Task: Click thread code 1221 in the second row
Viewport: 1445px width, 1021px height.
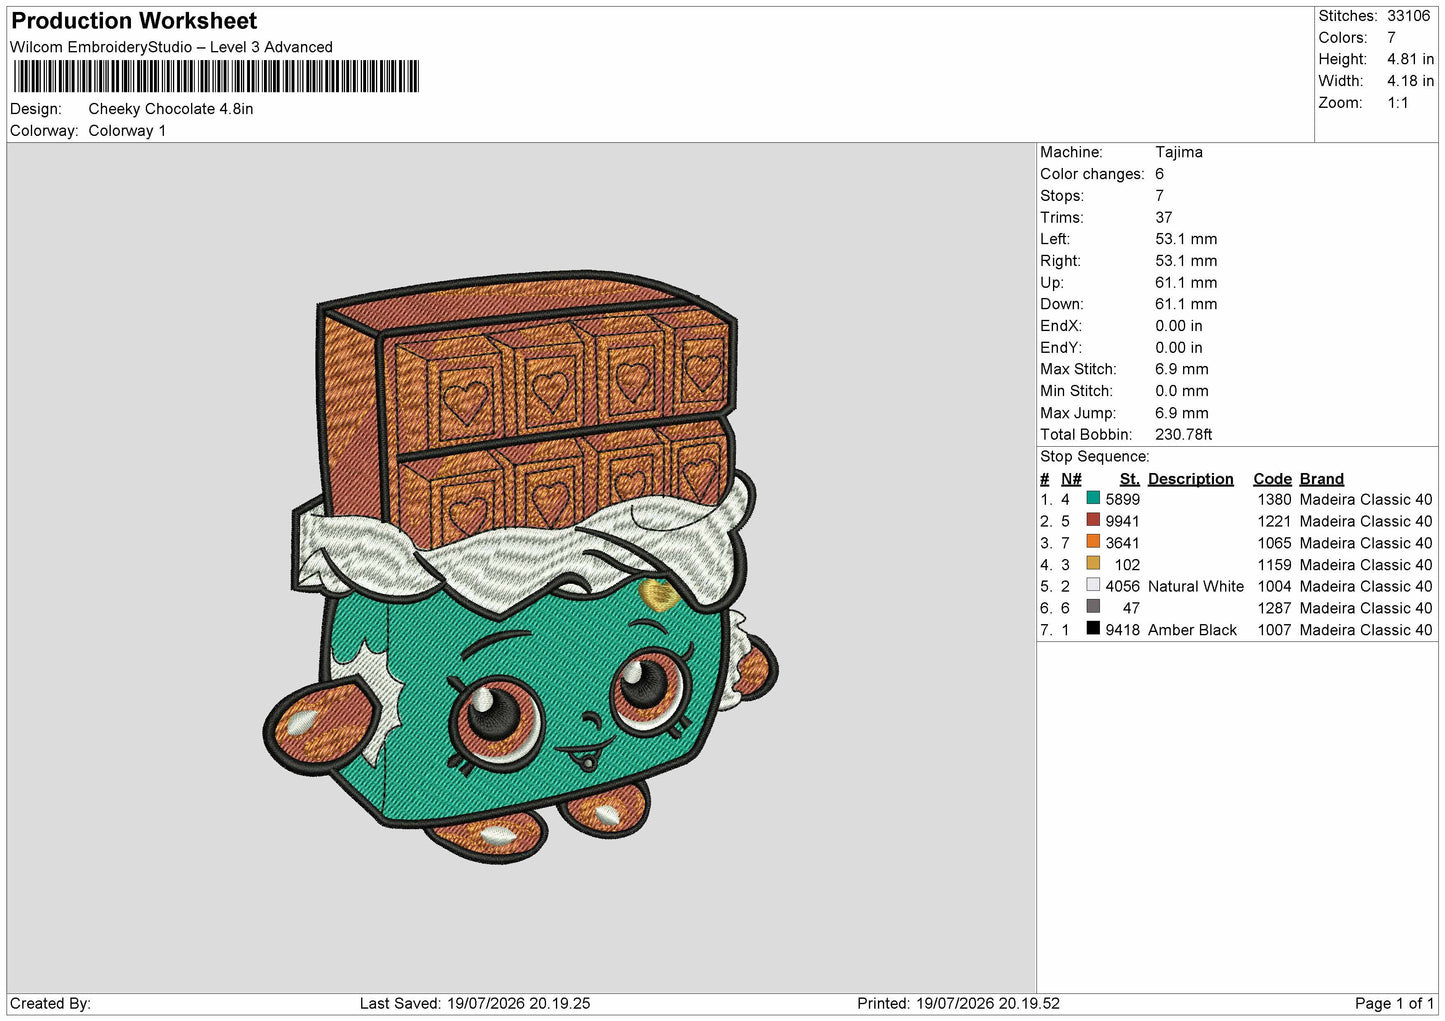Action: coord(1275,521)
